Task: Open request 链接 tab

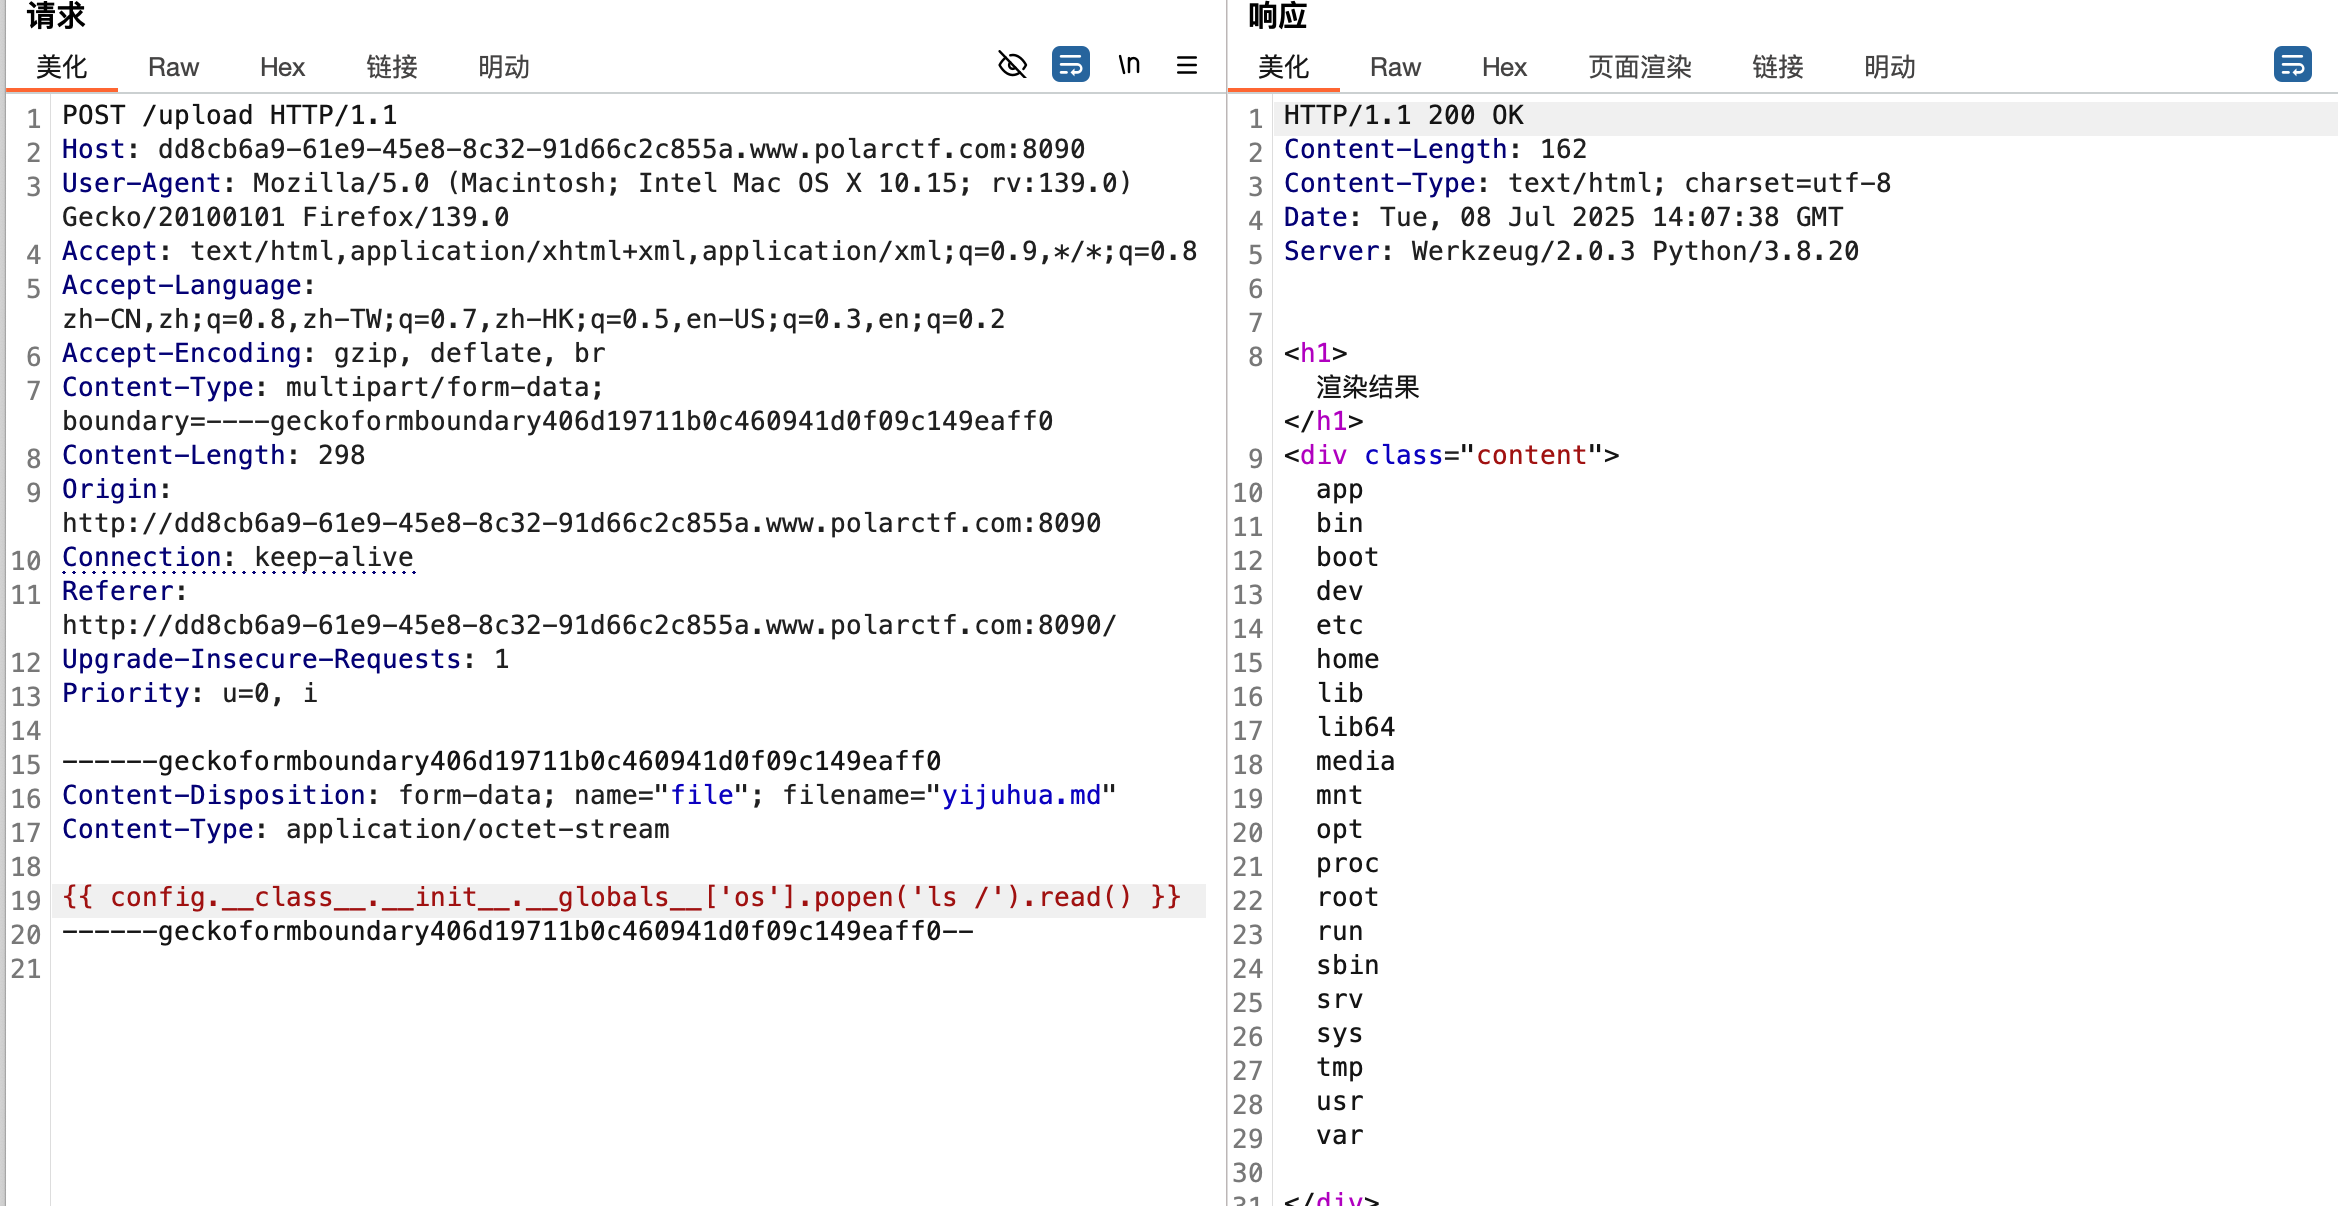Action: 391,67
